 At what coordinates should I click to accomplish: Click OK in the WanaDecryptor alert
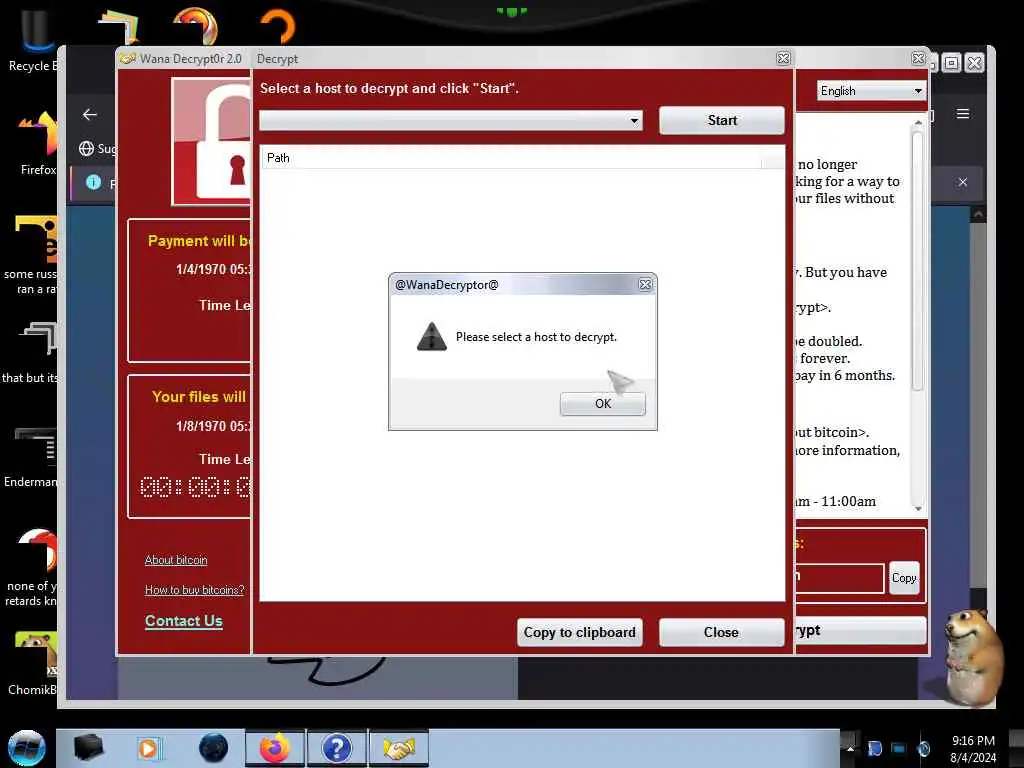602,404
